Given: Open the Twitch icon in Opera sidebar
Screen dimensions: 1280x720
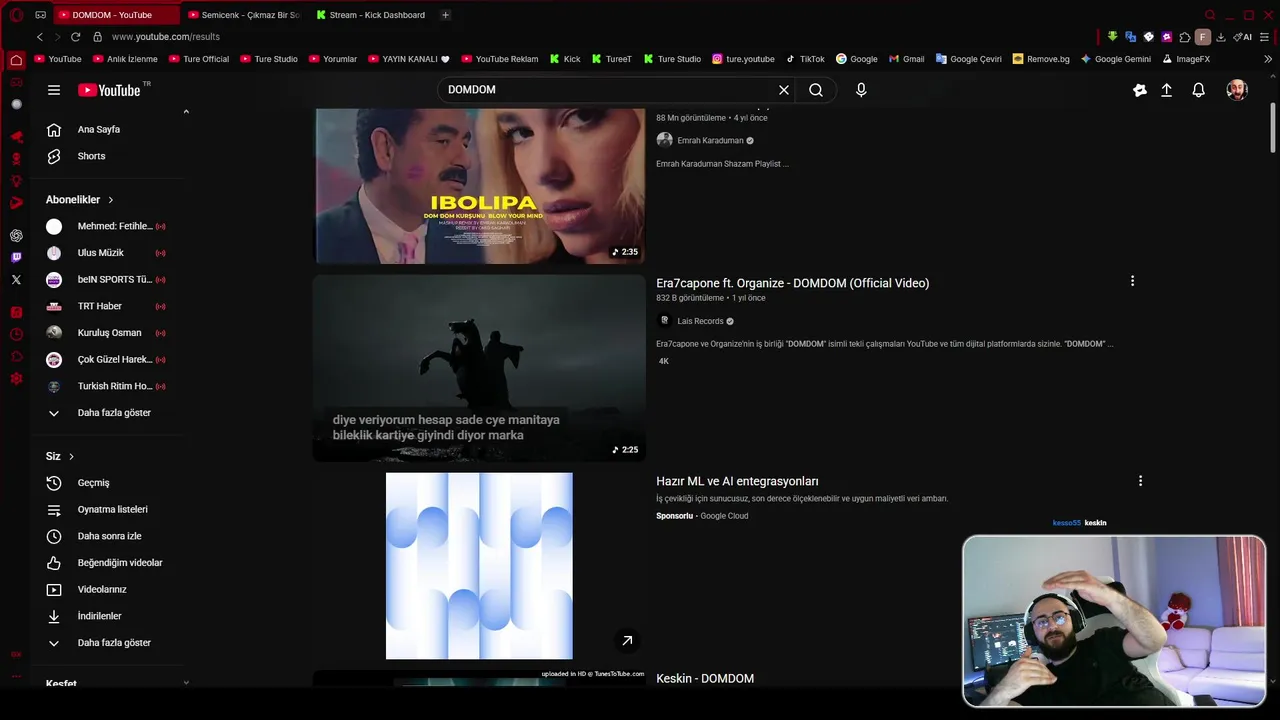Looking at the screenshot, I should 16,257.
